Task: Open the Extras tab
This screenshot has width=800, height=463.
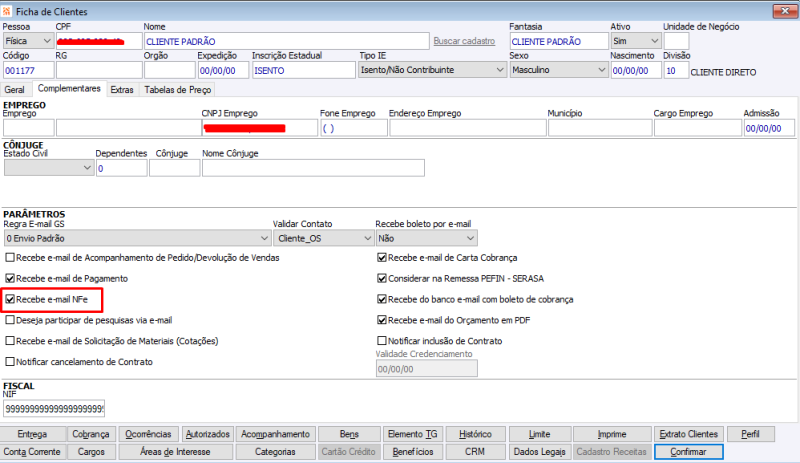Action: 122,89
